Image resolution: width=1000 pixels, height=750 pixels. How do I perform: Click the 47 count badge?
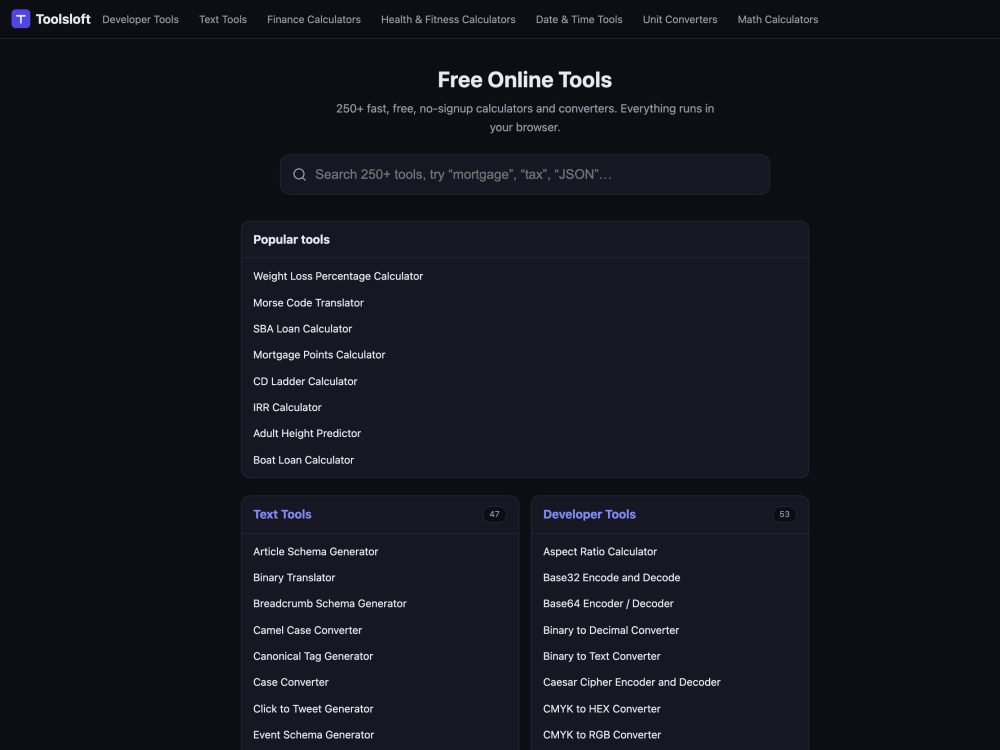point(494,515)
